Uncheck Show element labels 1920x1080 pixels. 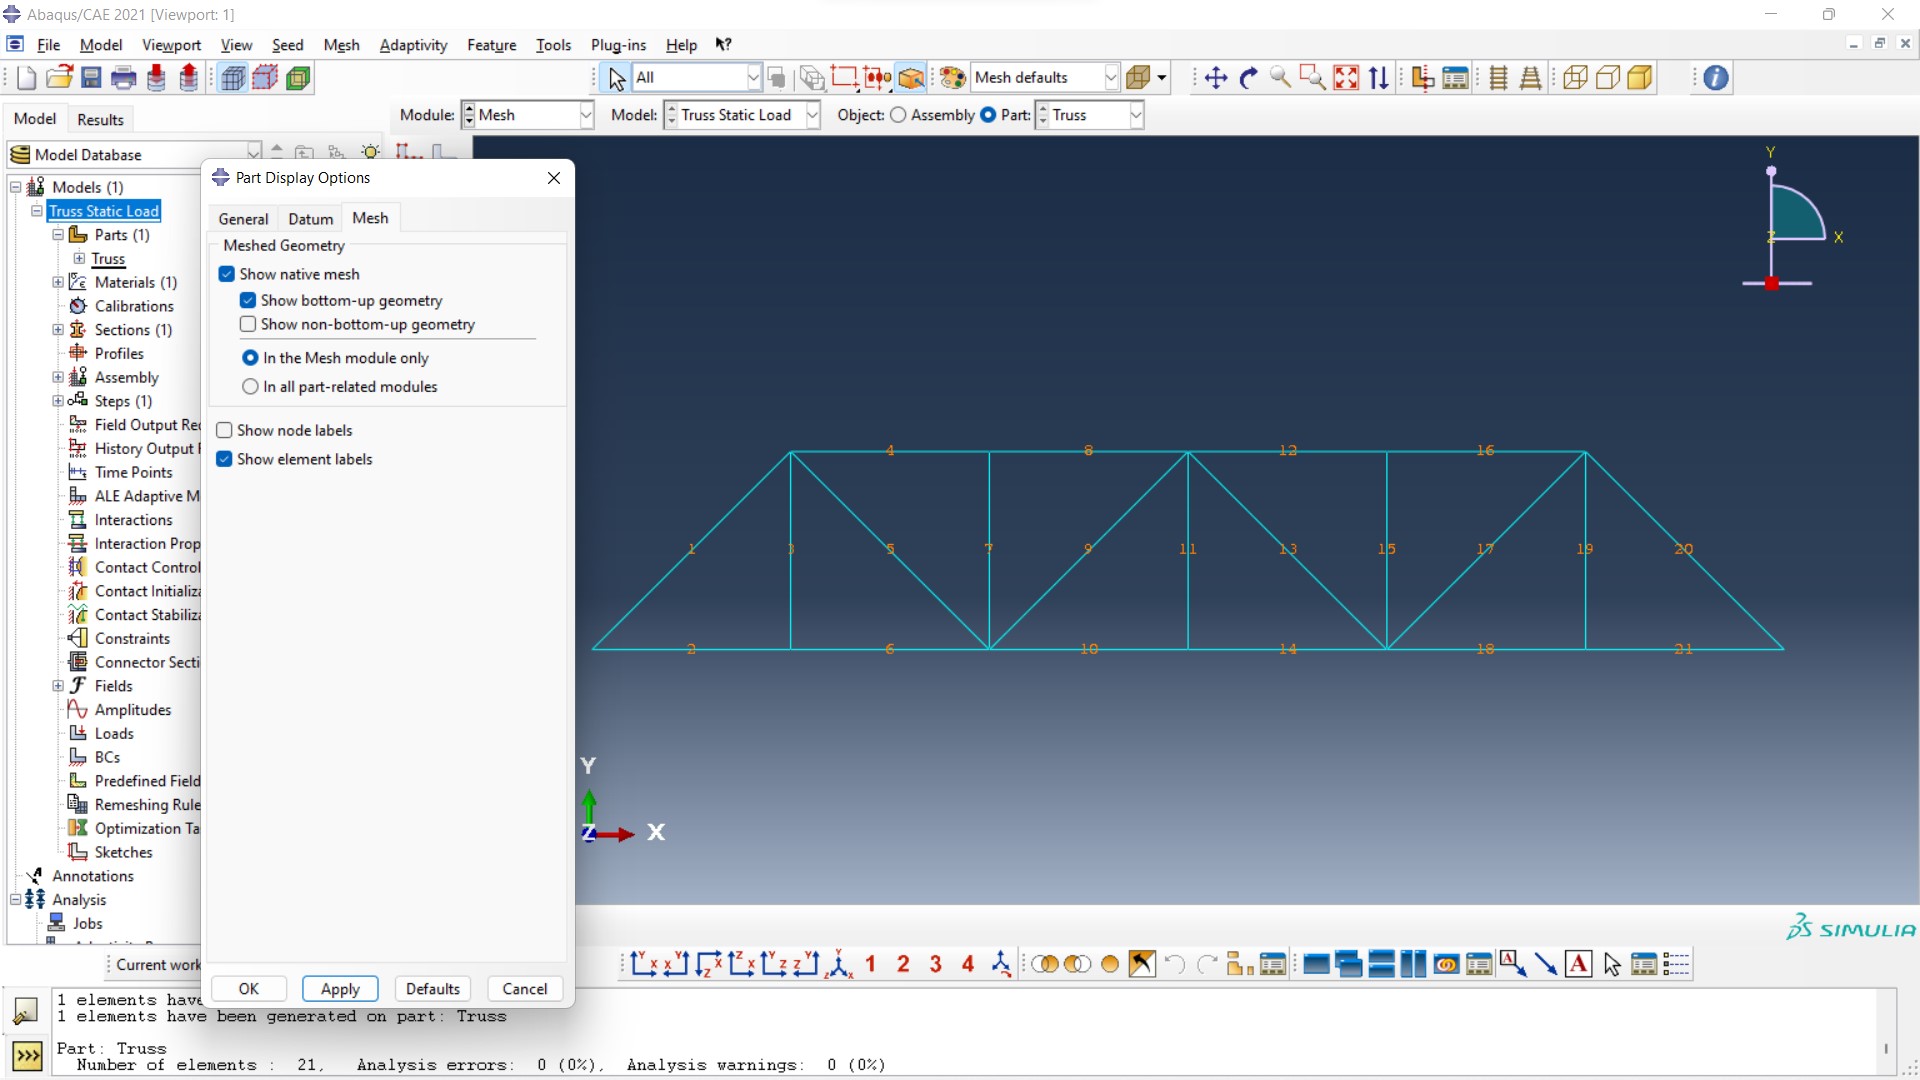click(225, 459)
